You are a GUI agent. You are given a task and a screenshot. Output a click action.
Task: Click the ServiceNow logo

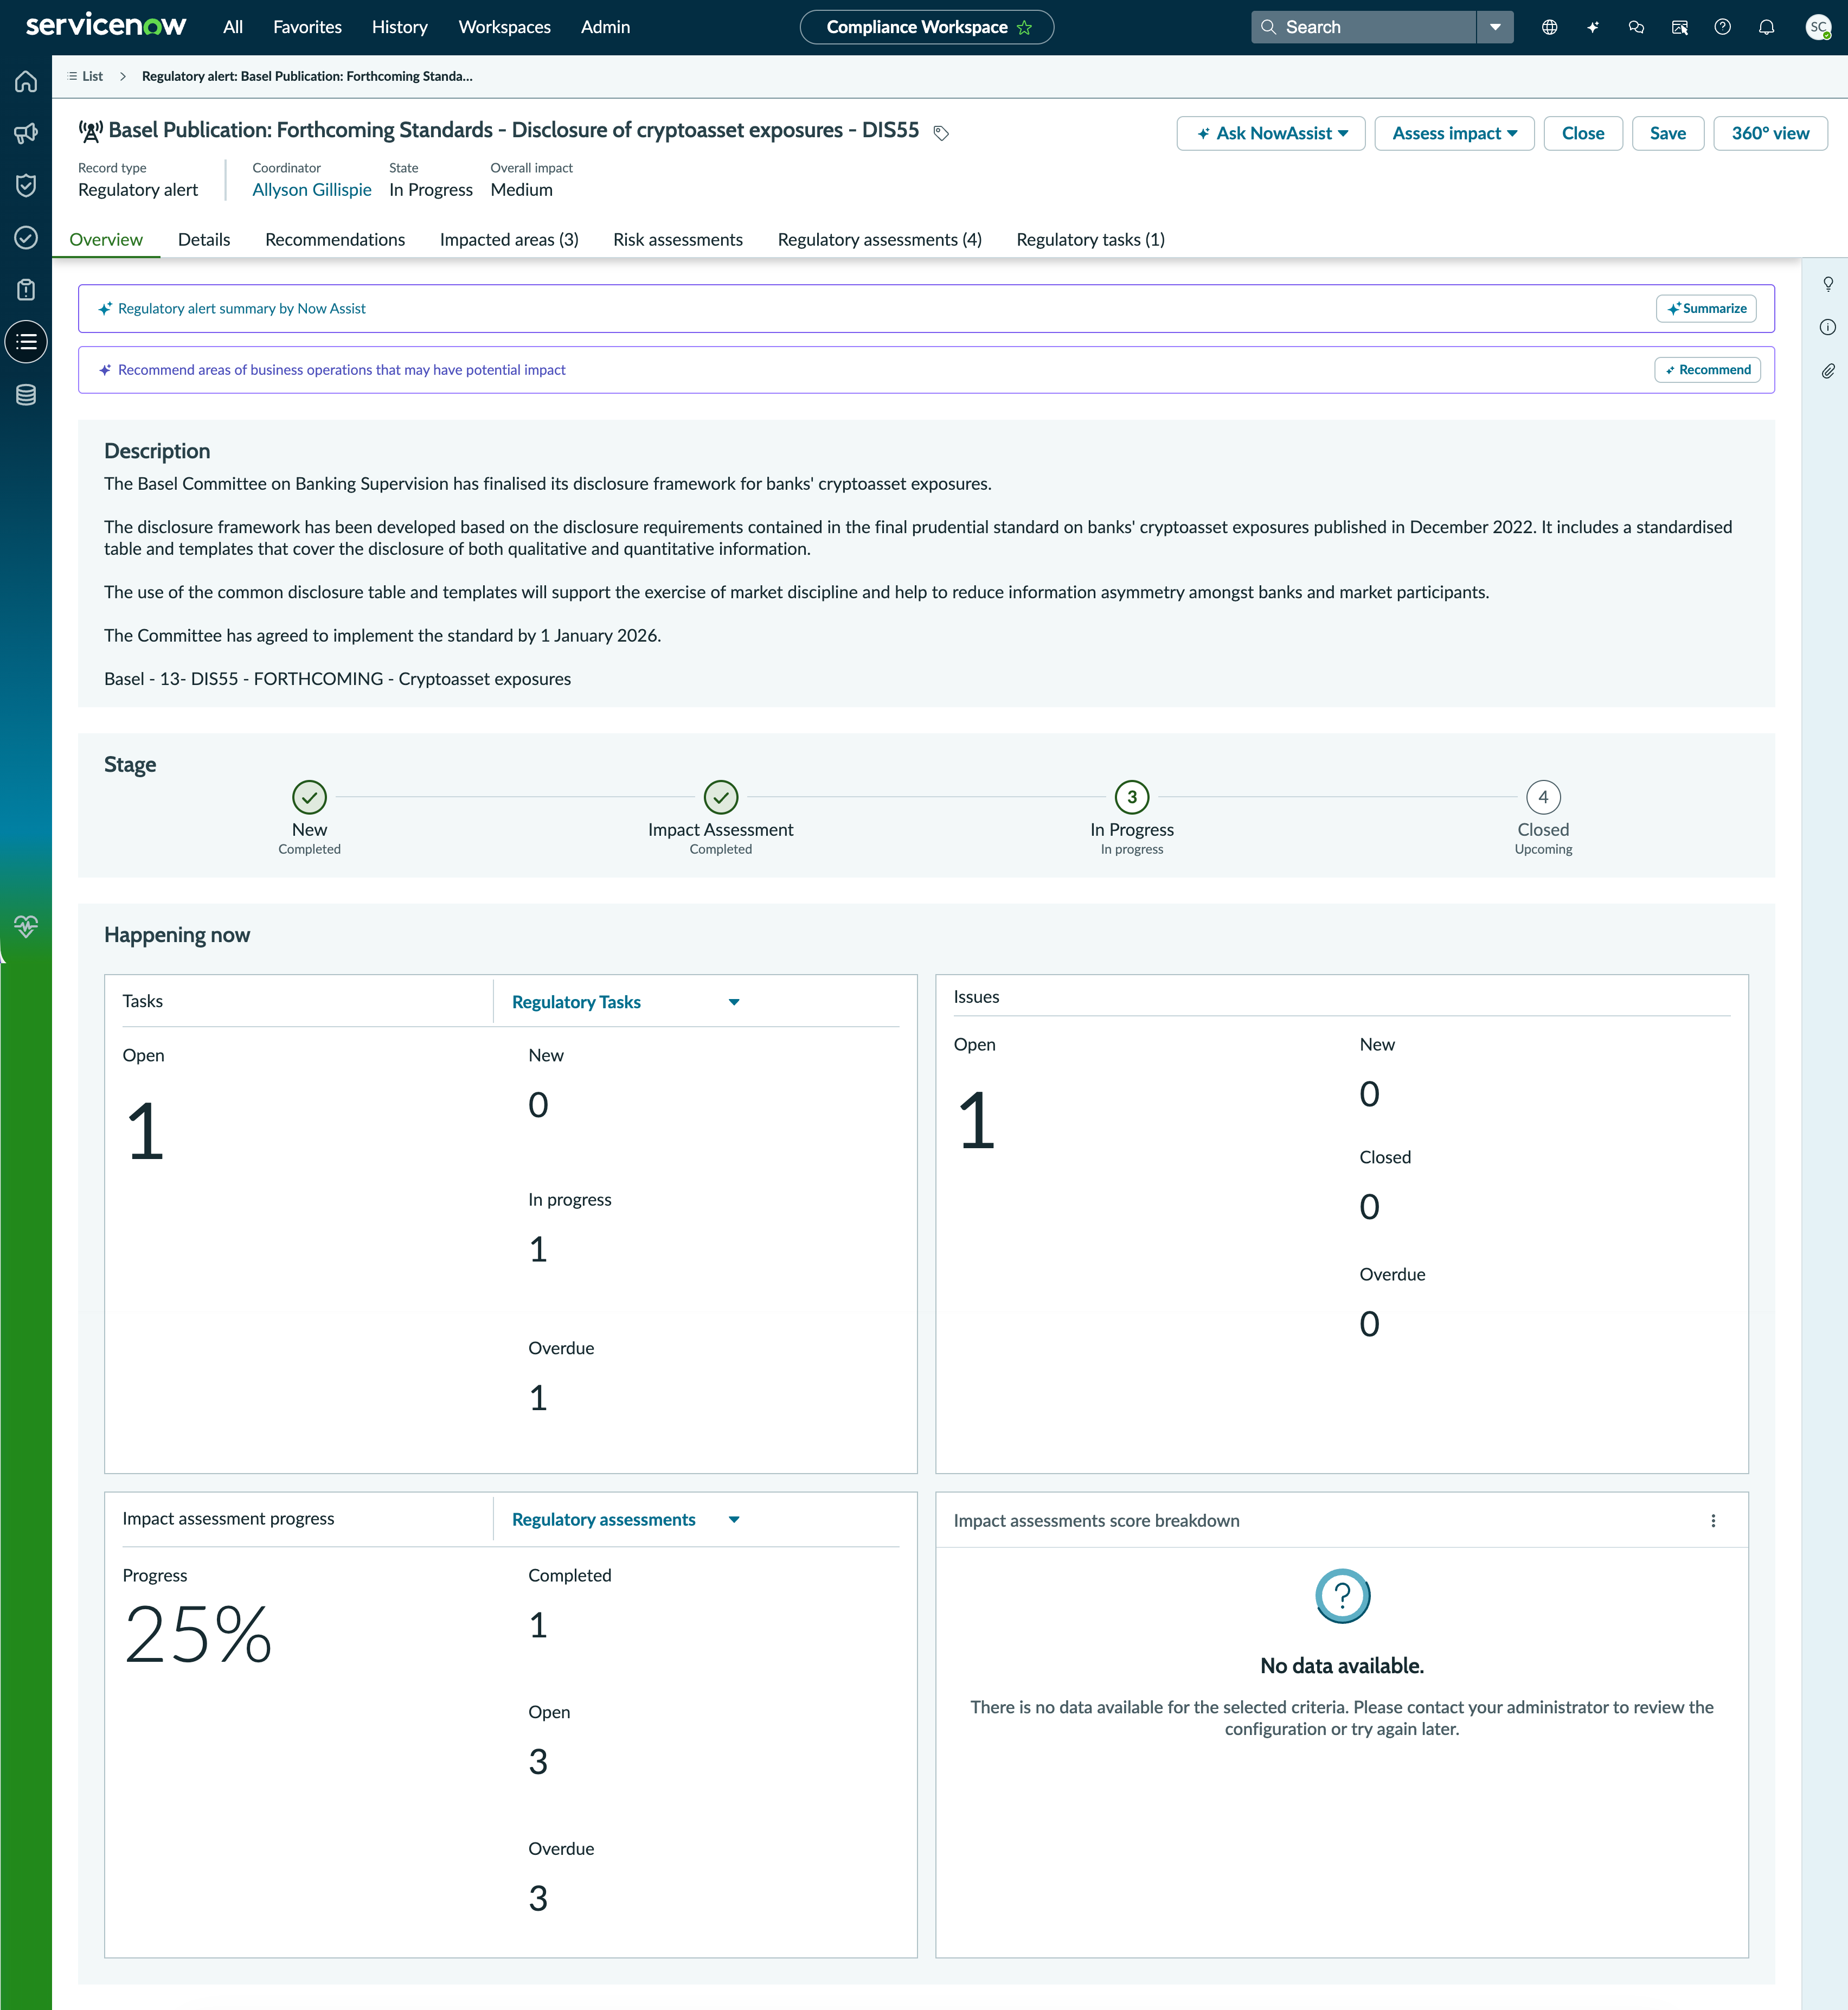coord(106,25)
